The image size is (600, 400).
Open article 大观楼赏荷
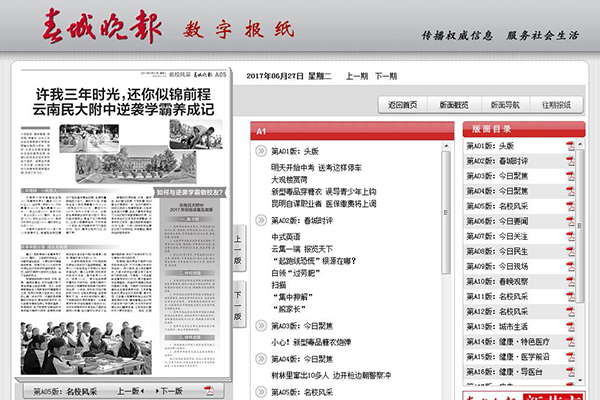click(x=289, y=180)
